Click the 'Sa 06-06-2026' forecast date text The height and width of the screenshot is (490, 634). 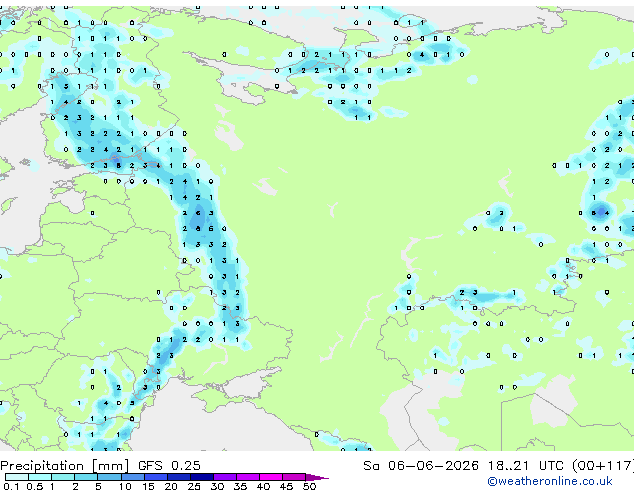421,465
